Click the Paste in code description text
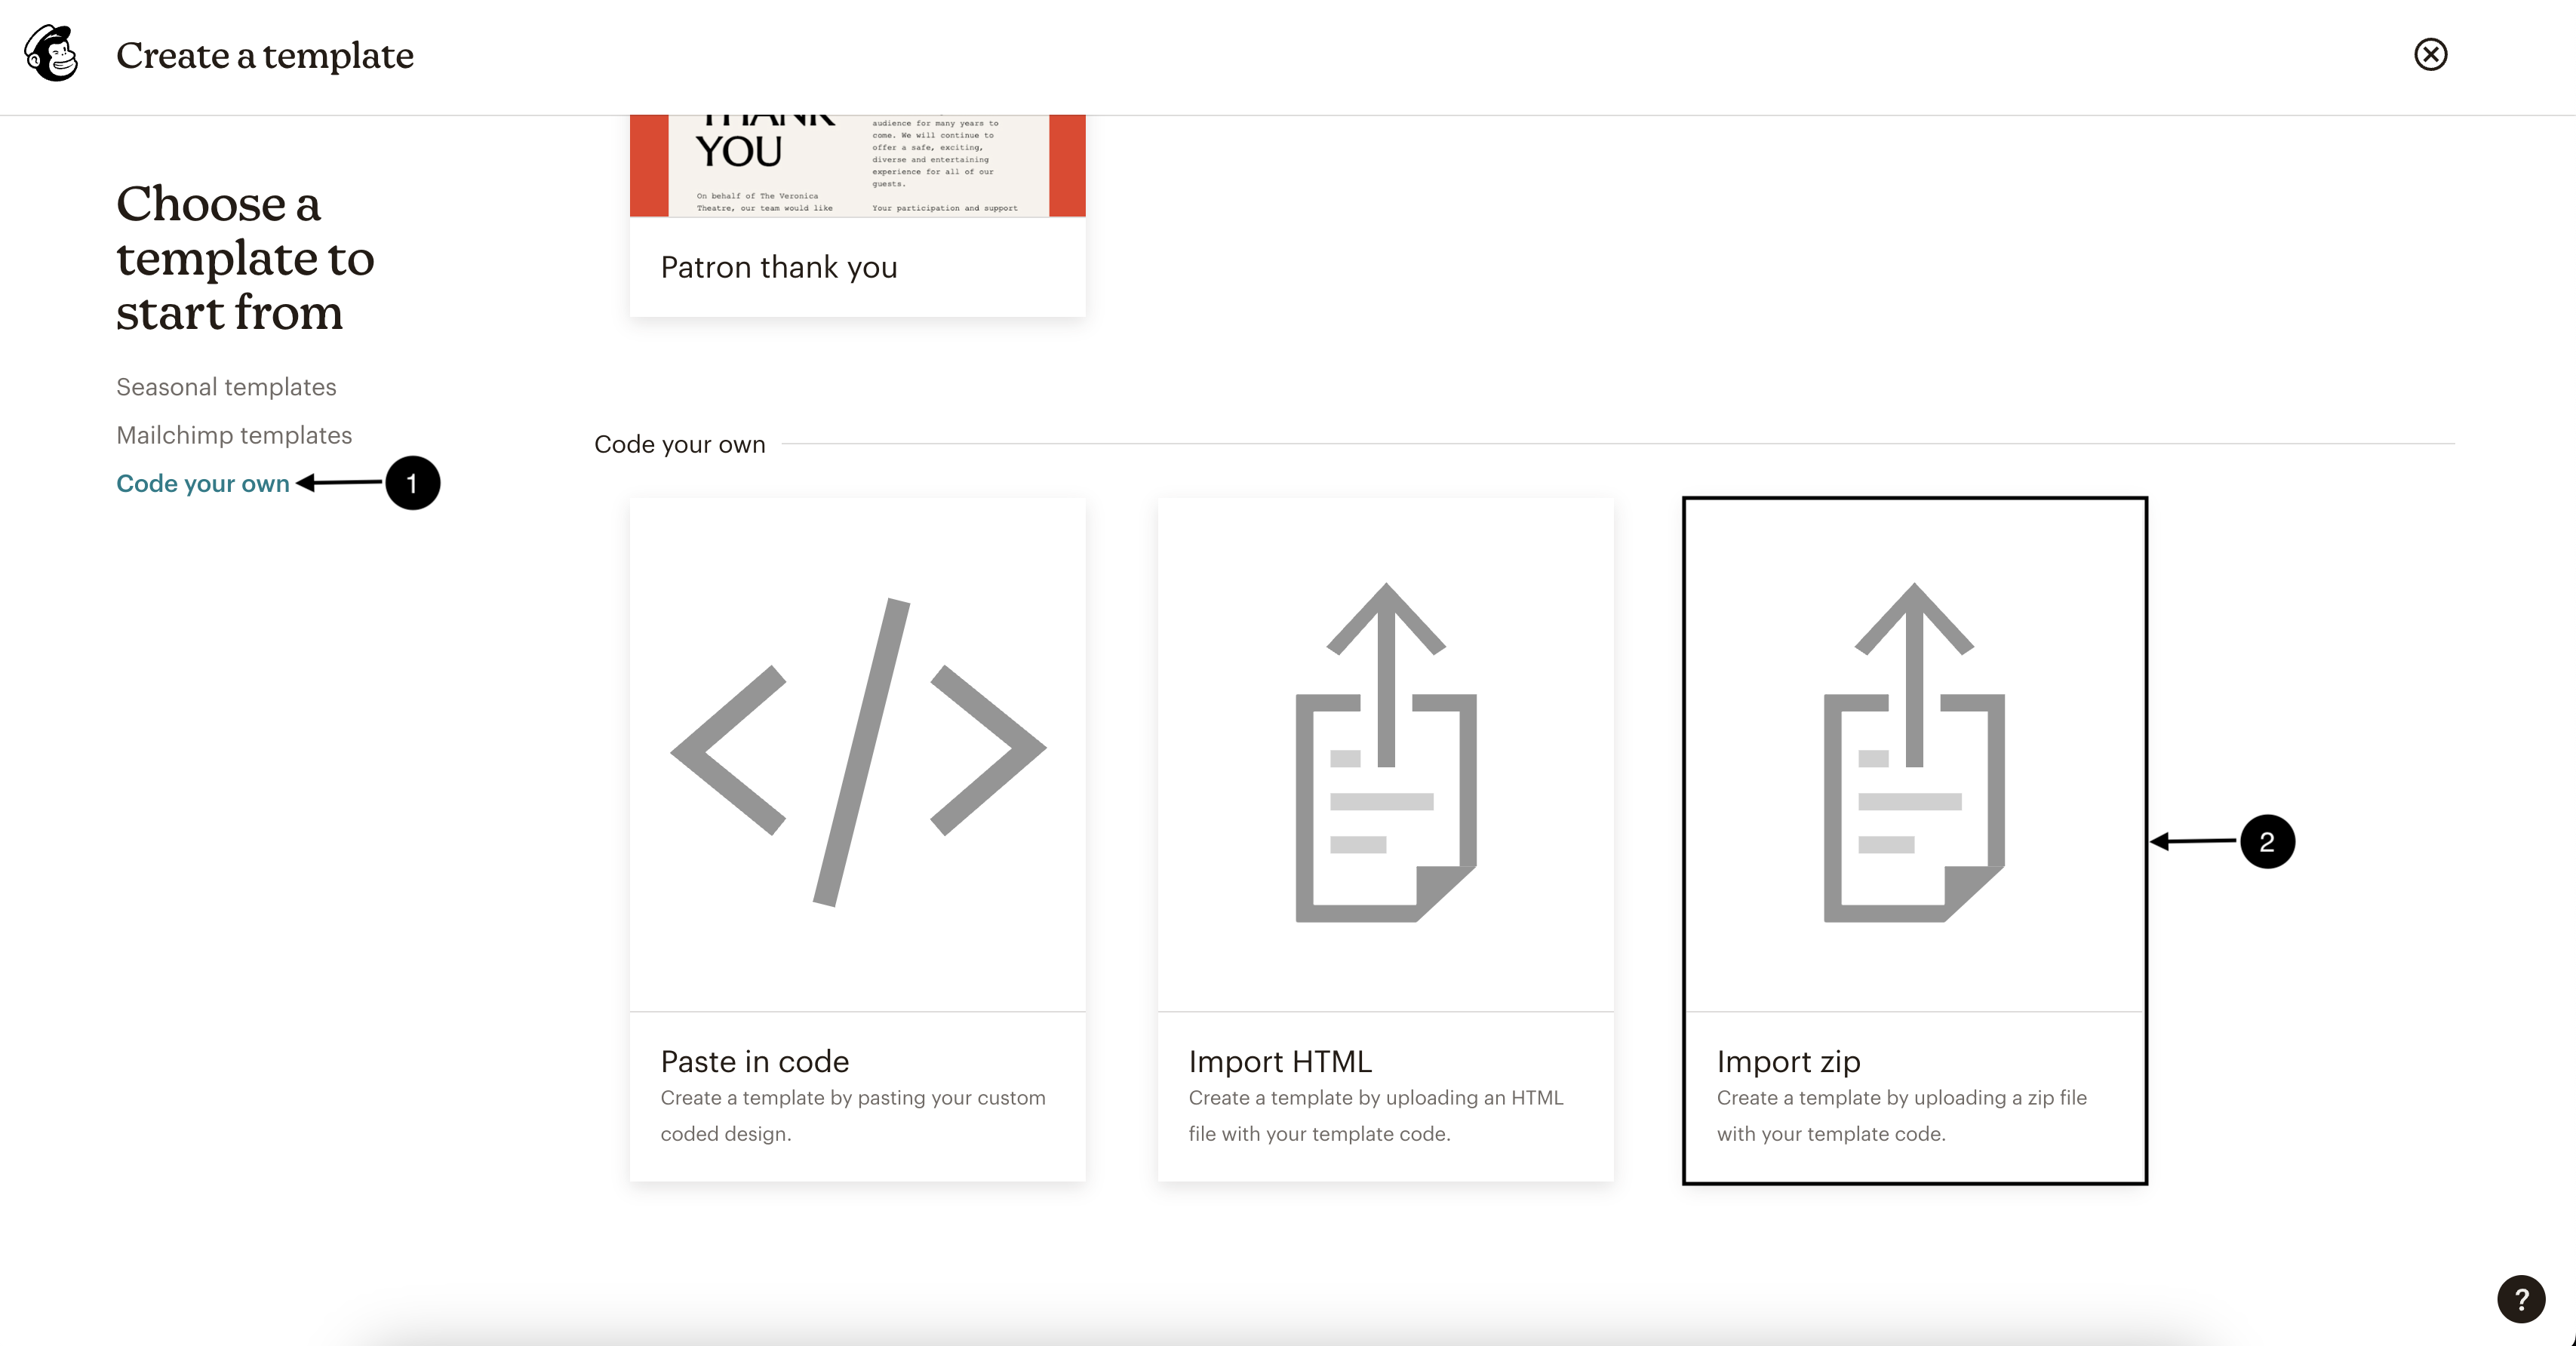Screen dimensions: 2576x1346 point(853,1115)
